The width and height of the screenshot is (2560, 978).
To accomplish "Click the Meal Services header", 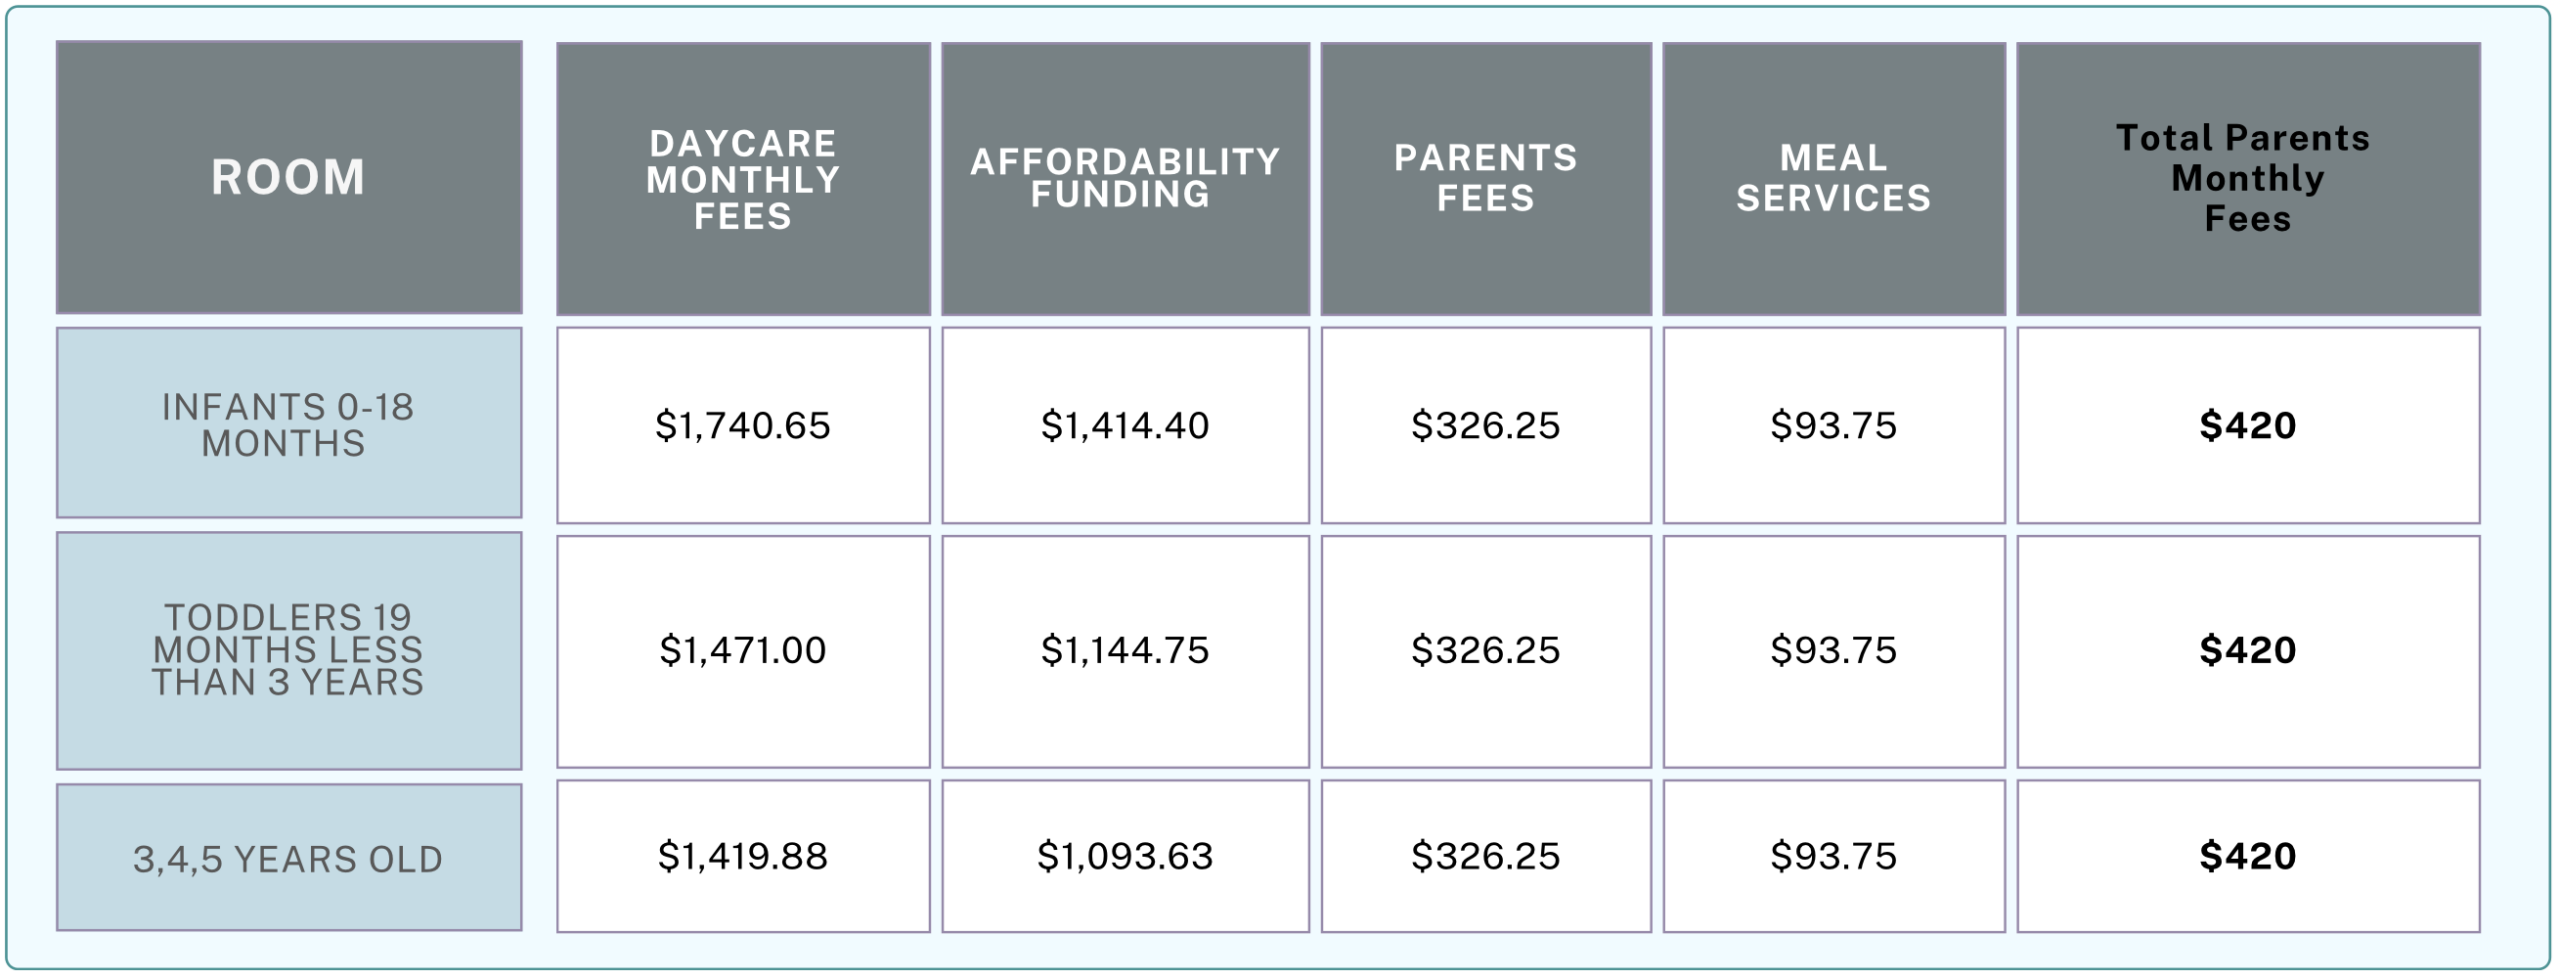I will [x=1833, y=178].
